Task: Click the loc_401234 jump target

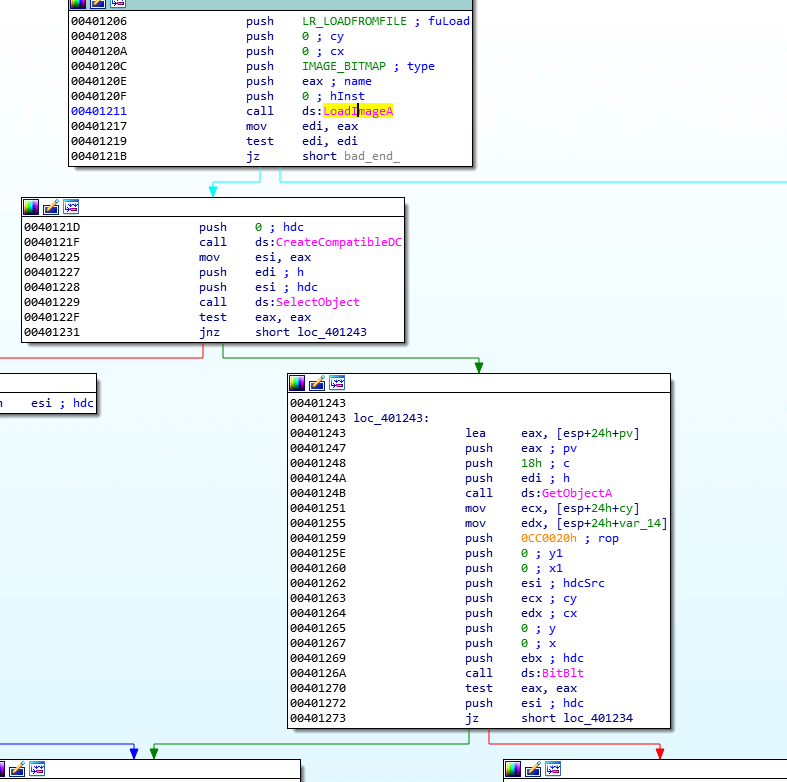Action: [598, 718]
